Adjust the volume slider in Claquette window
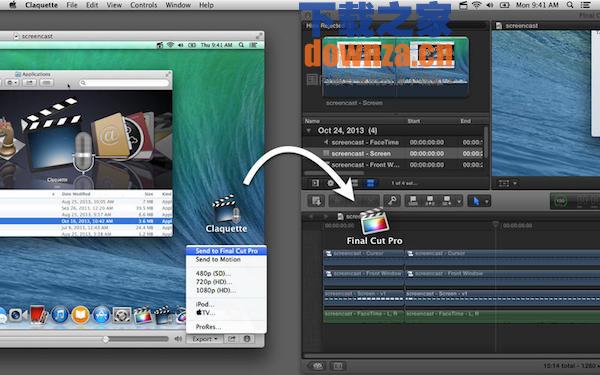This screenshot has width=600, height=375. pyautogui.click(x=106, y=339)
